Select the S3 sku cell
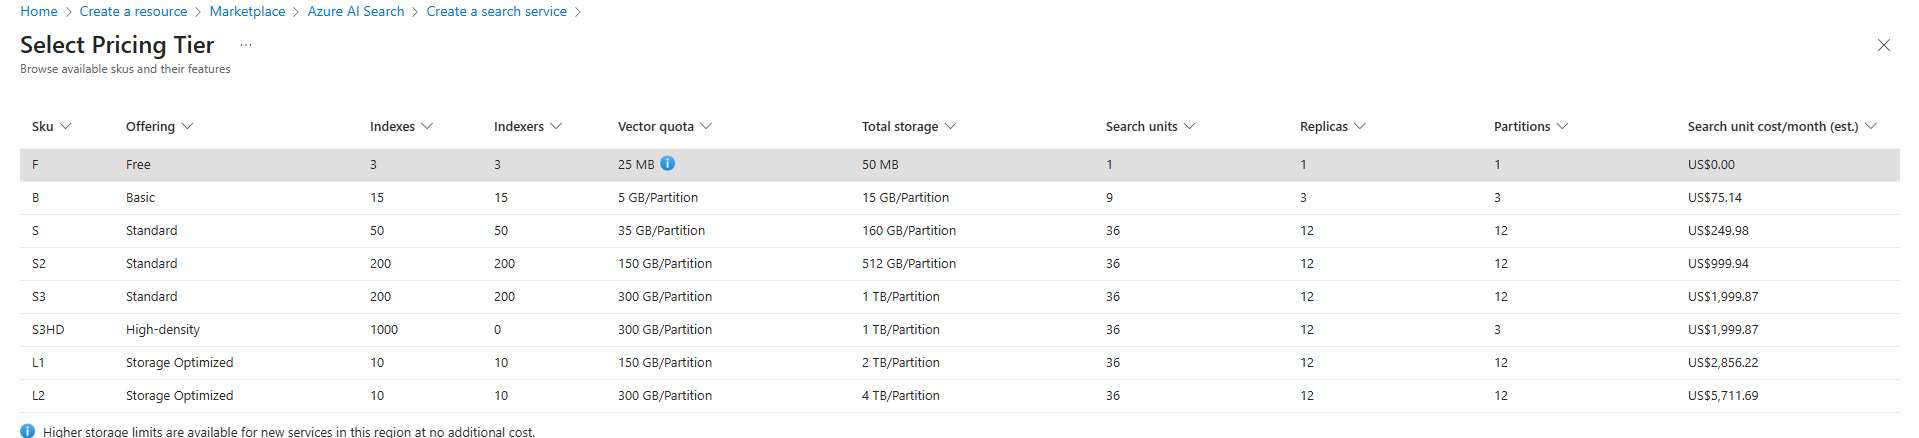Screen dimensions: 1919x438 39,297
